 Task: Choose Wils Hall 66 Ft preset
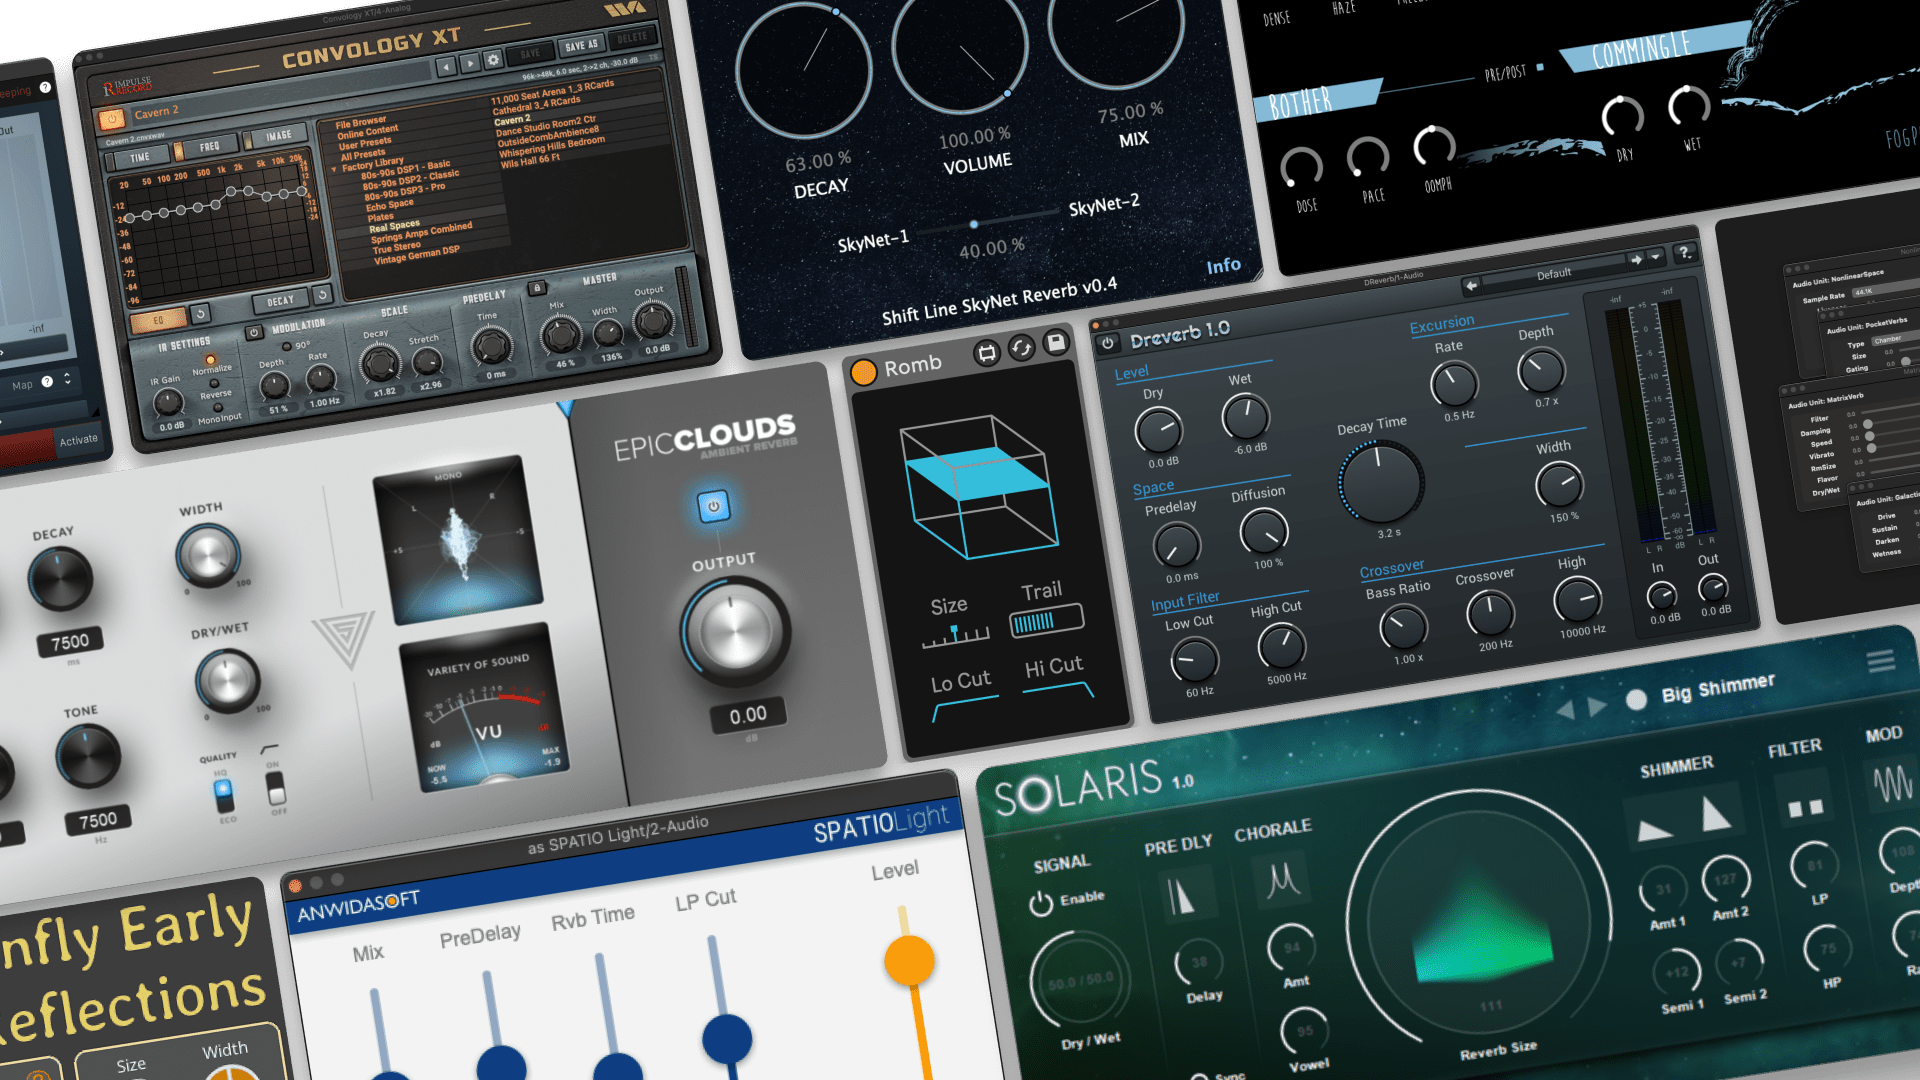(x=530, y=160)
